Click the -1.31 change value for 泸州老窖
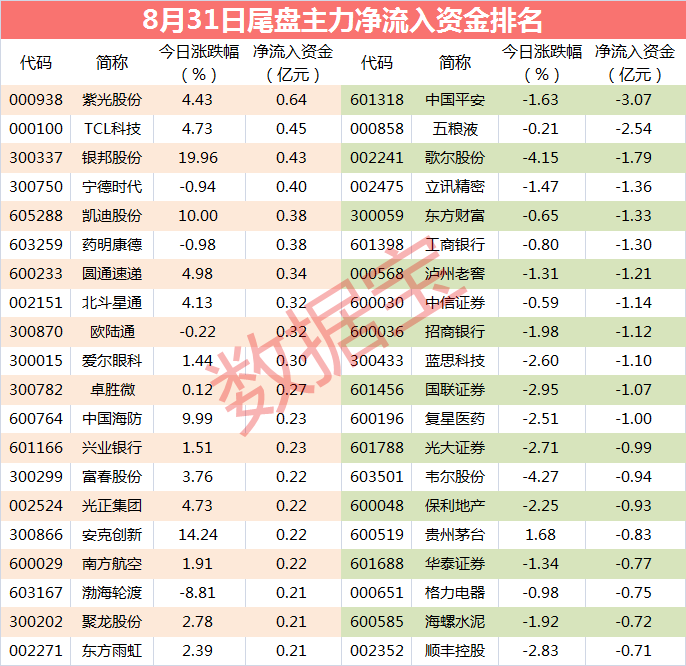This screenshot has width=686, height=666. pos(540,273)
